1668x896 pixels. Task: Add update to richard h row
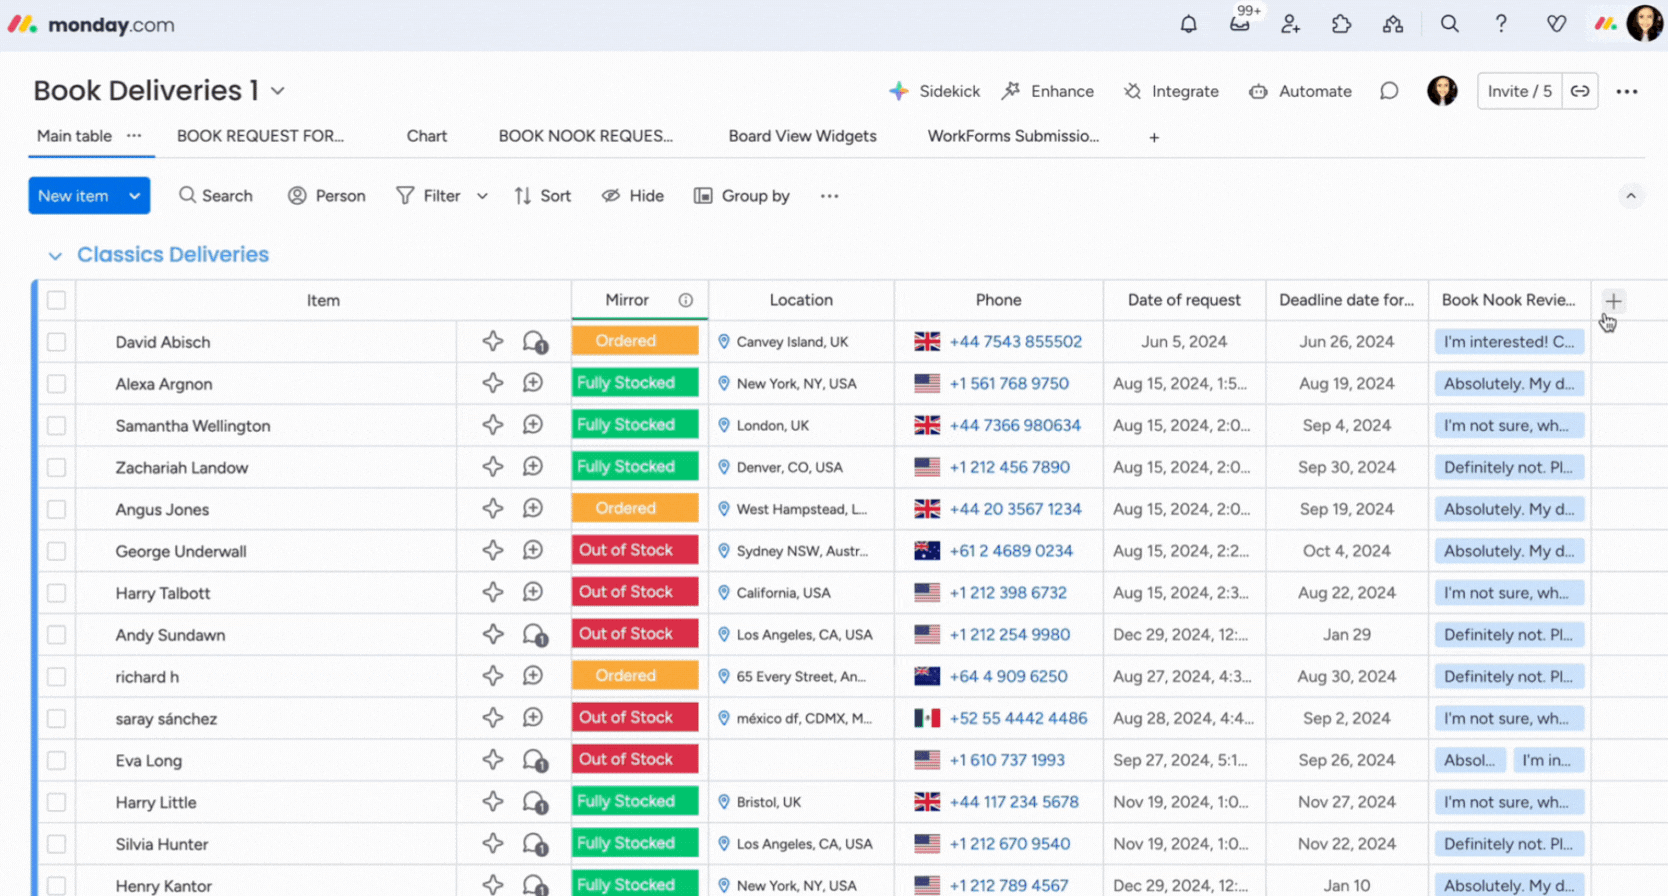533,676
